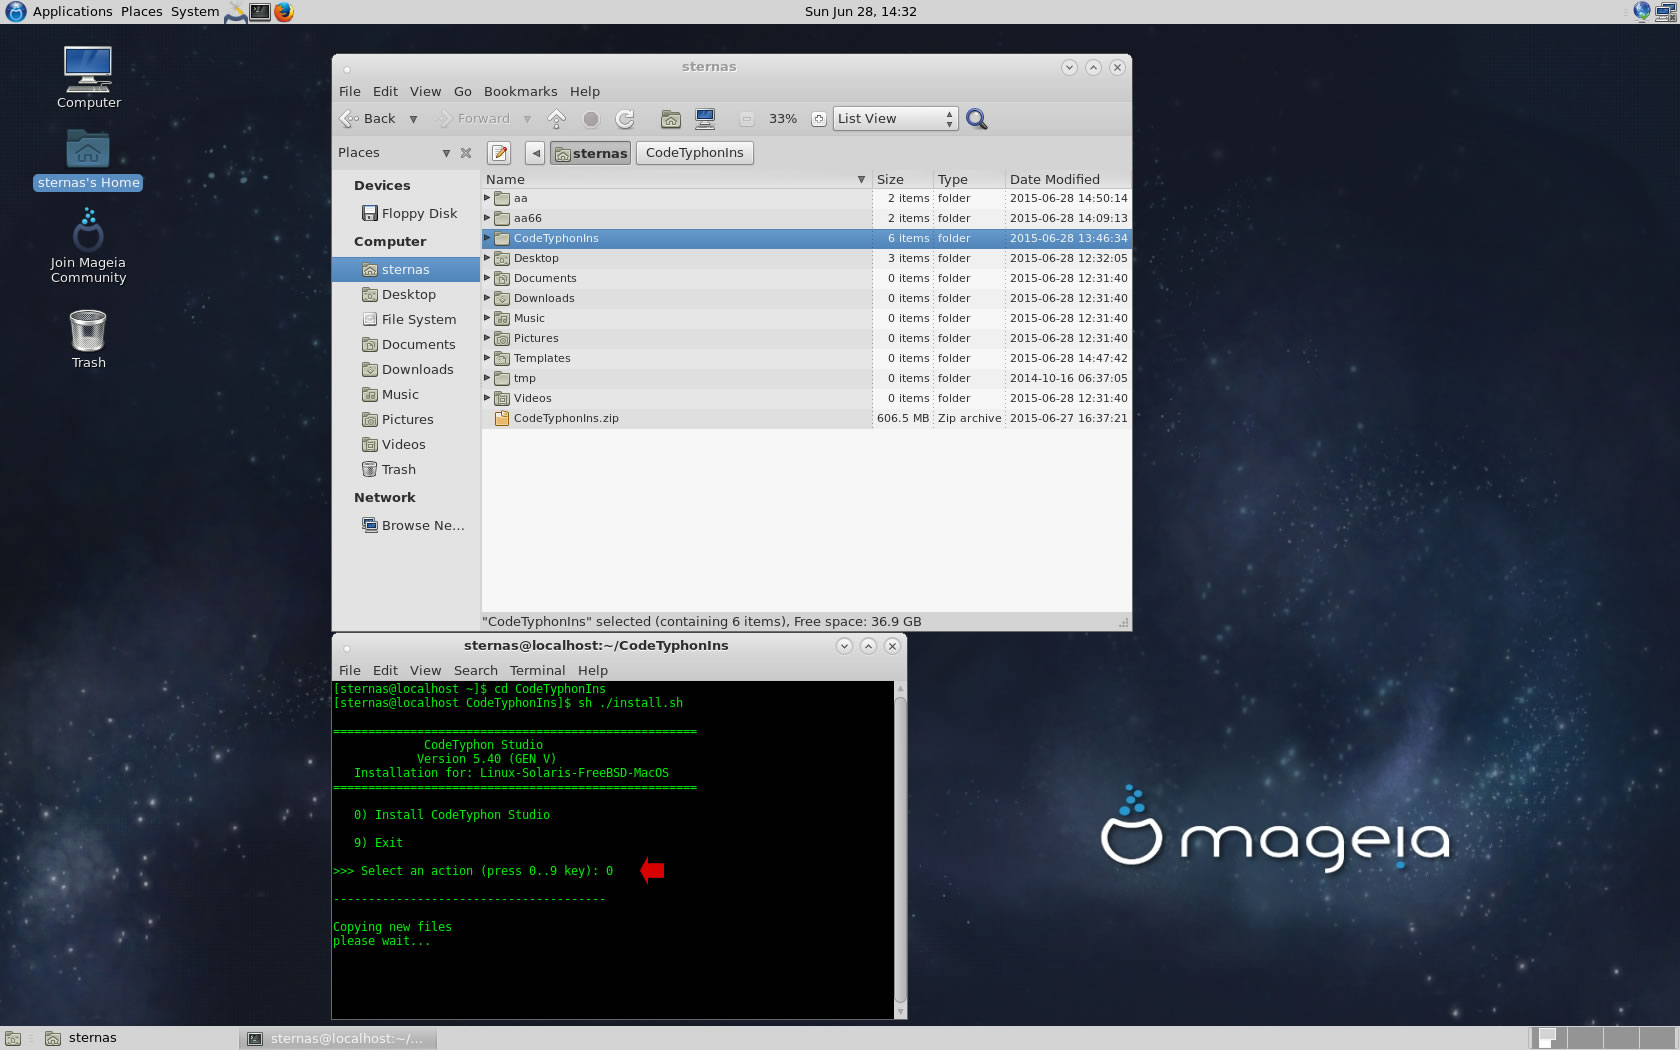Screen dimensions: 1680x1050
Task: Sort the list by Type column header
Action: click(x=969, y=180)
